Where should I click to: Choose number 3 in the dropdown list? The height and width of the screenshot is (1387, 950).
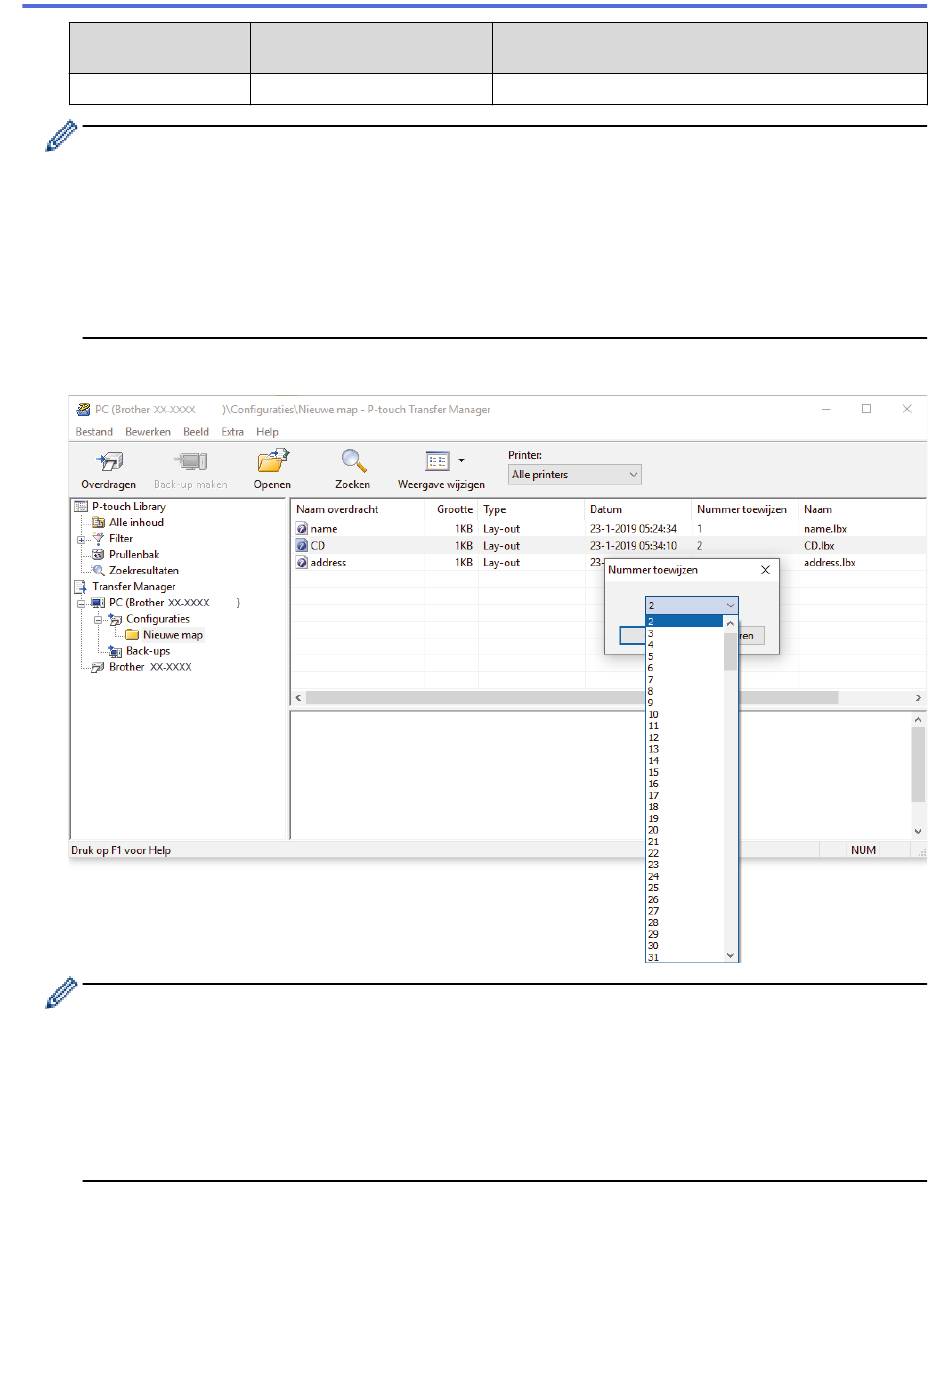pyautogui.click(x=684, y=633)
